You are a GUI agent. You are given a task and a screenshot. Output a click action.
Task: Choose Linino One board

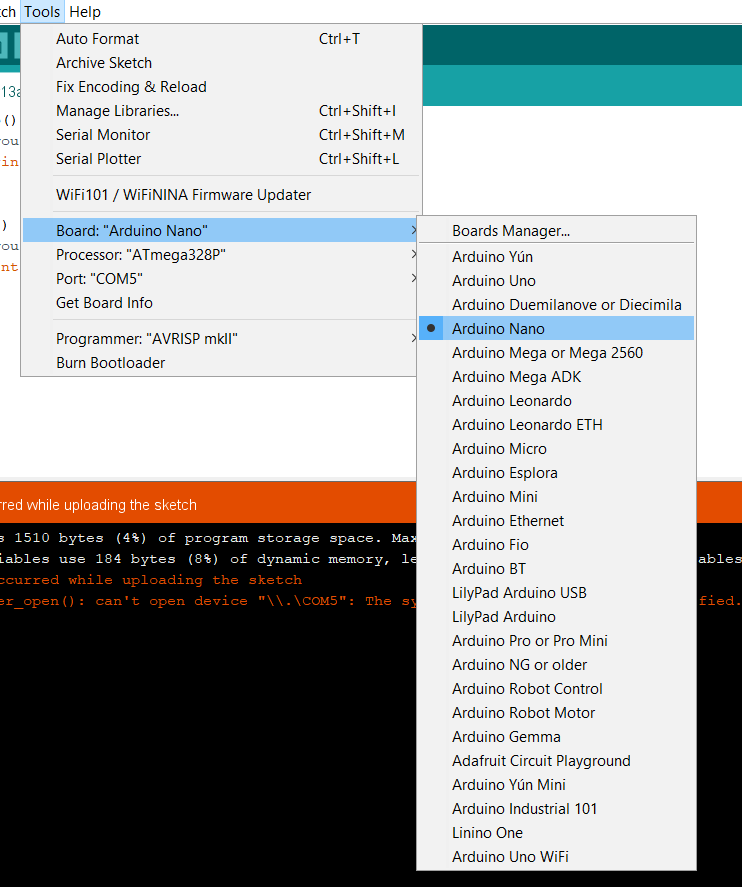[556, 833]
